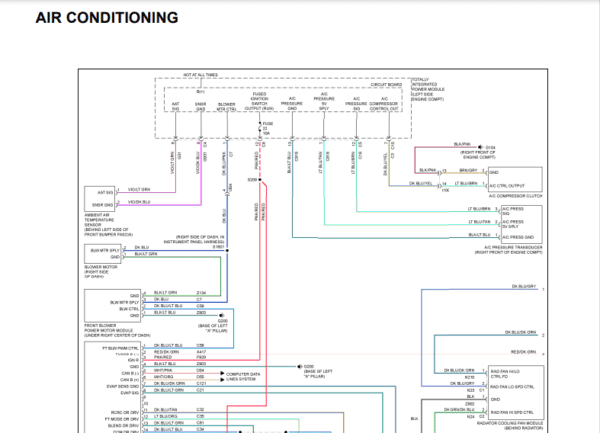
Task: Click the "C21" circuit code
Action: pyautogui.click(x=201, y=390)
